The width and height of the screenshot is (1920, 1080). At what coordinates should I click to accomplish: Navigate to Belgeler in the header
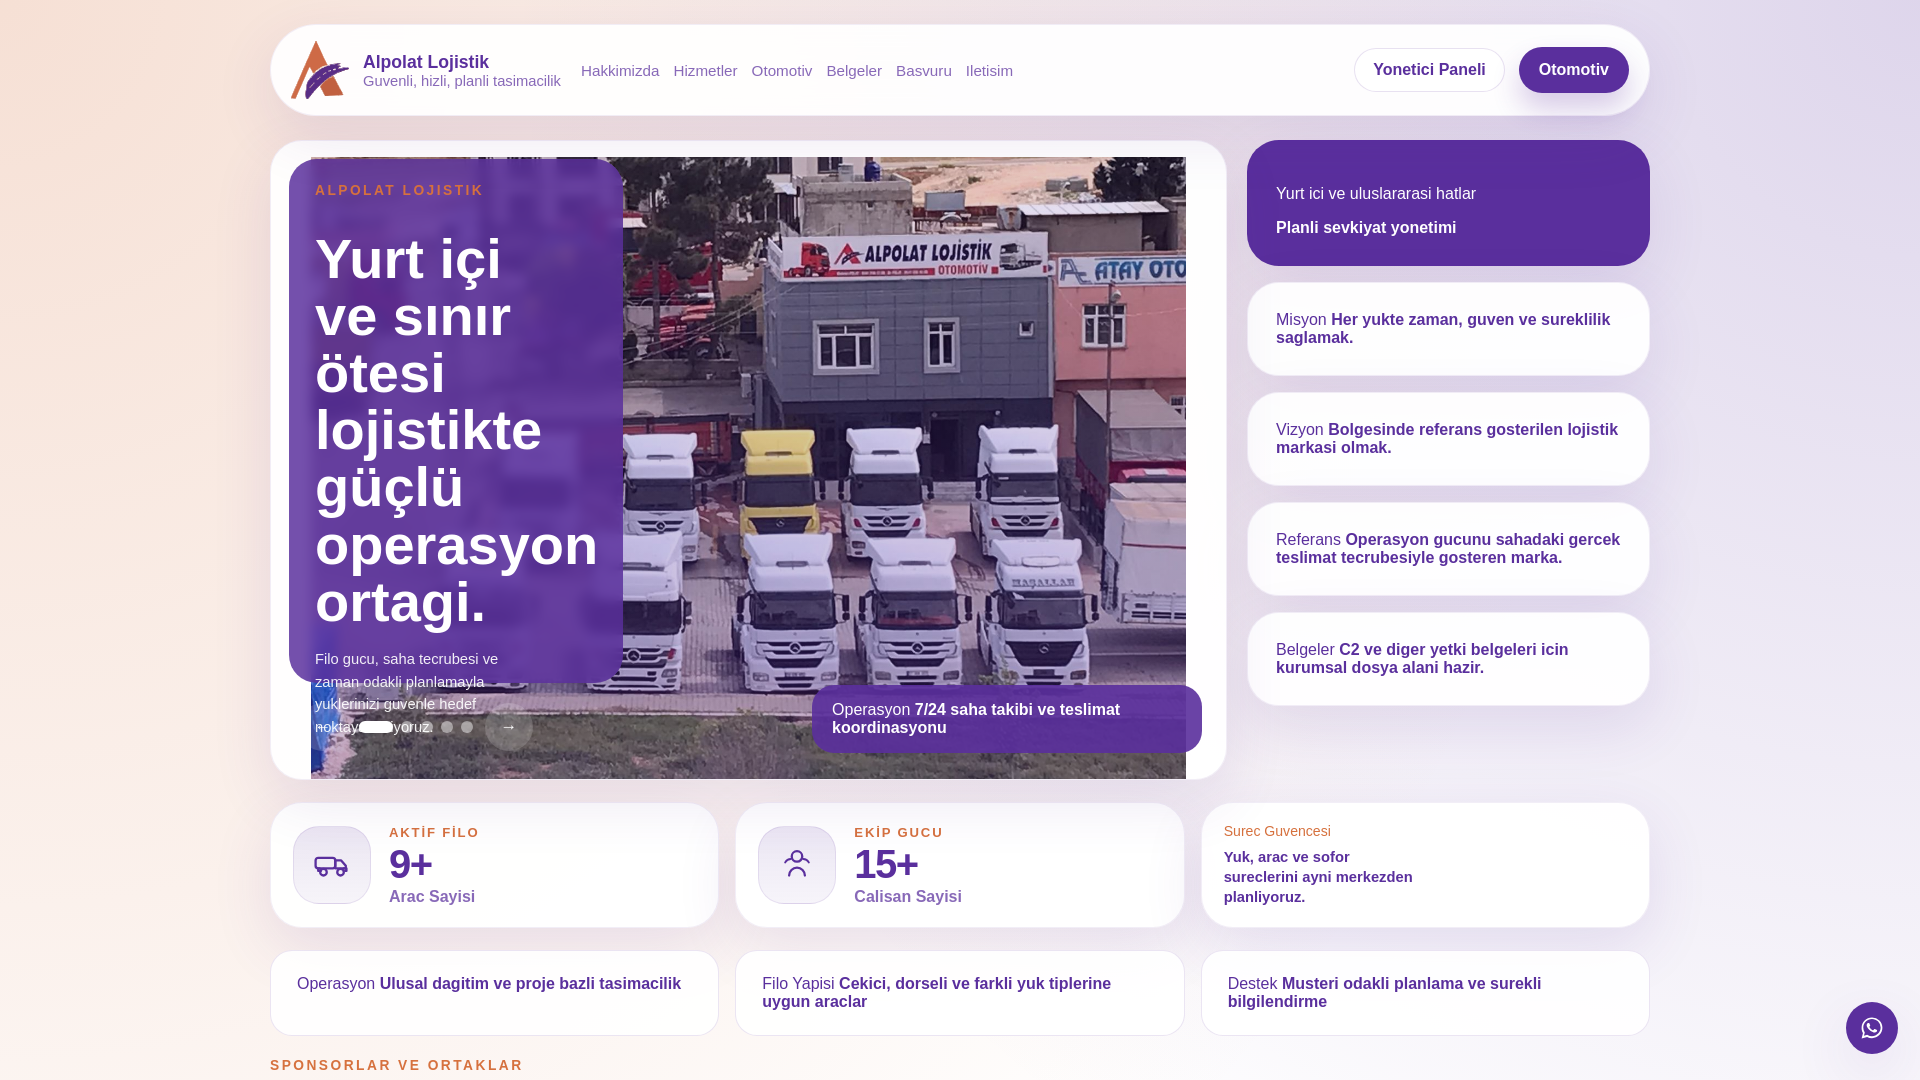854,71
